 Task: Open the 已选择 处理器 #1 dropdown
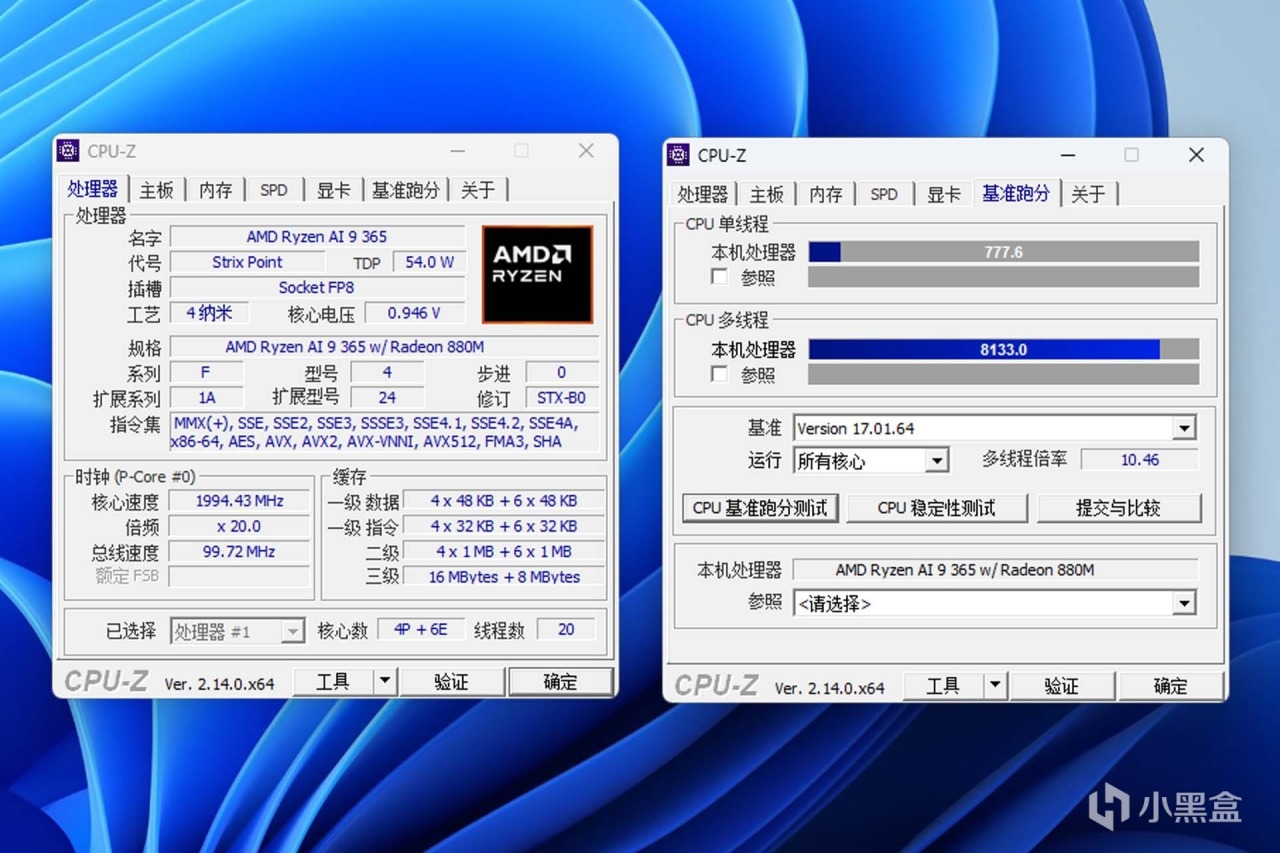click(292, 631)
